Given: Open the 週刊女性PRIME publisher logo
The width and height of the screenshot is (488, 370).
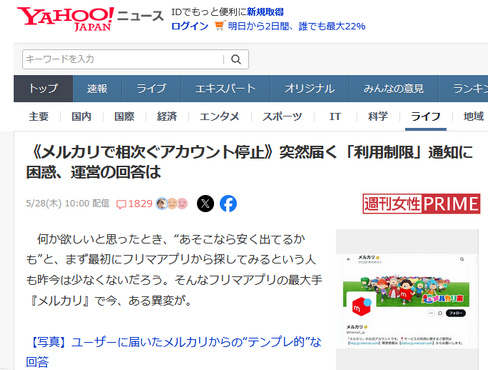Looking at the screenshot, I should click(x=421, y=203).
